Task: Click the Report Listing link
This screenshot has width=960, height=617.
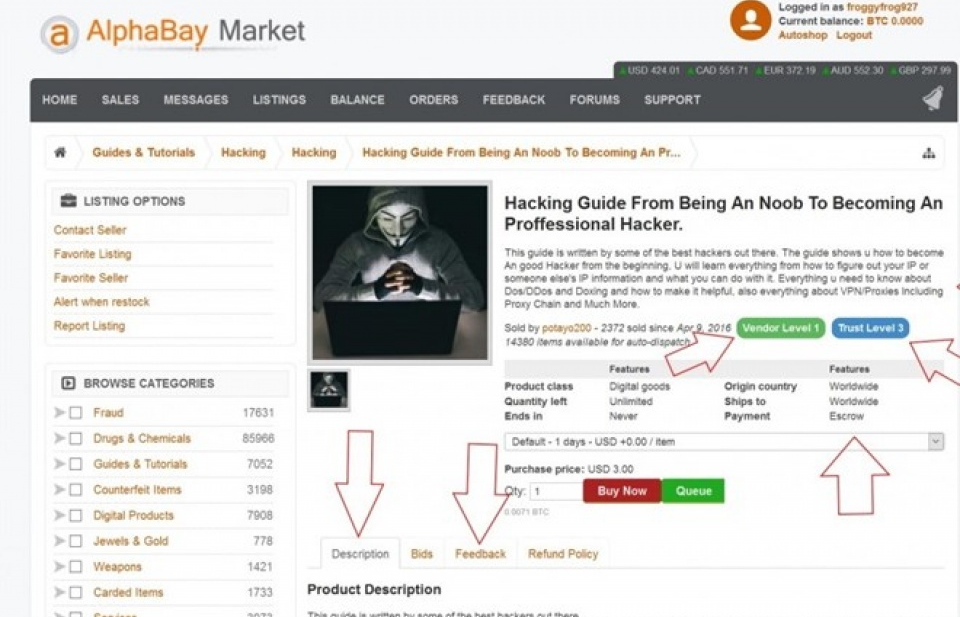Action: (89, 326)
